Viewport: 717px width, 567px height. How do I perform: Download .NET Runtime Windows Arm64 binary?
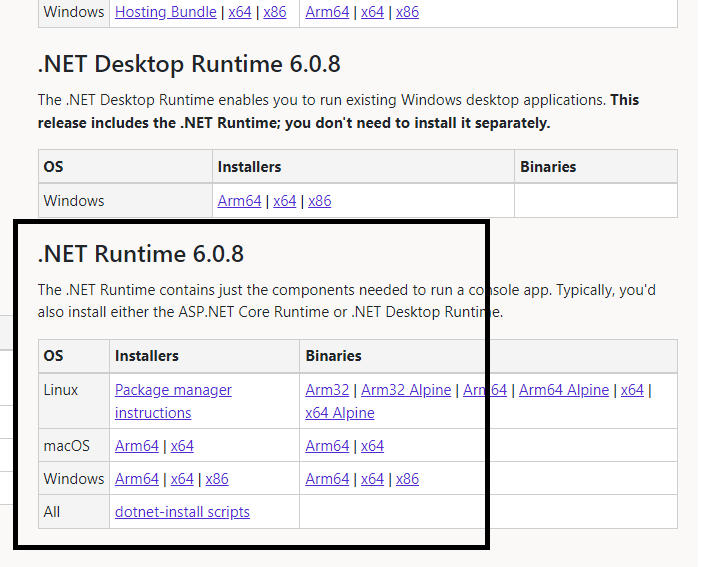point(327,479)
